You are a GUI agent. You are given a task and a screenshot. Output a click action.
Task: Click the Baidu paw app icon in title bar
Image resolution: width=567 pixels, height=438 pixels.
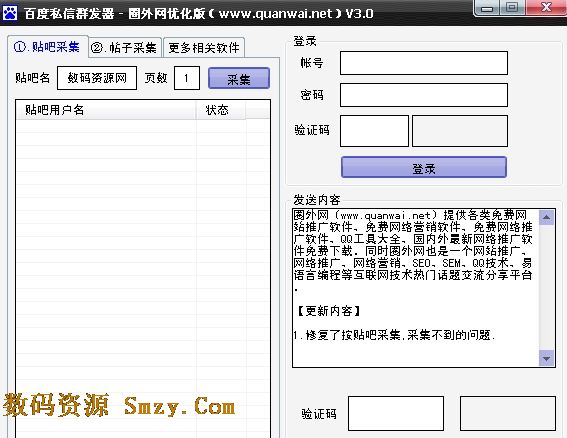10,13
